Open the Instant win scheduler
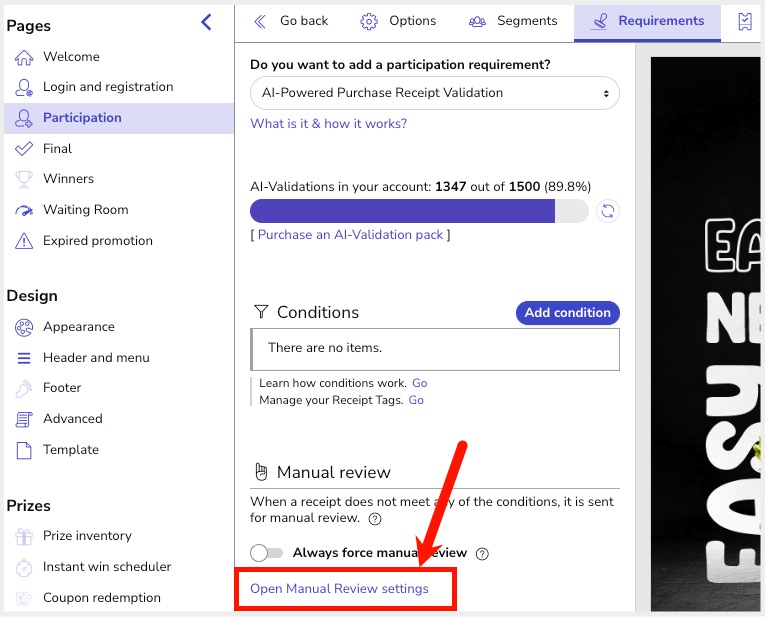 106,567
